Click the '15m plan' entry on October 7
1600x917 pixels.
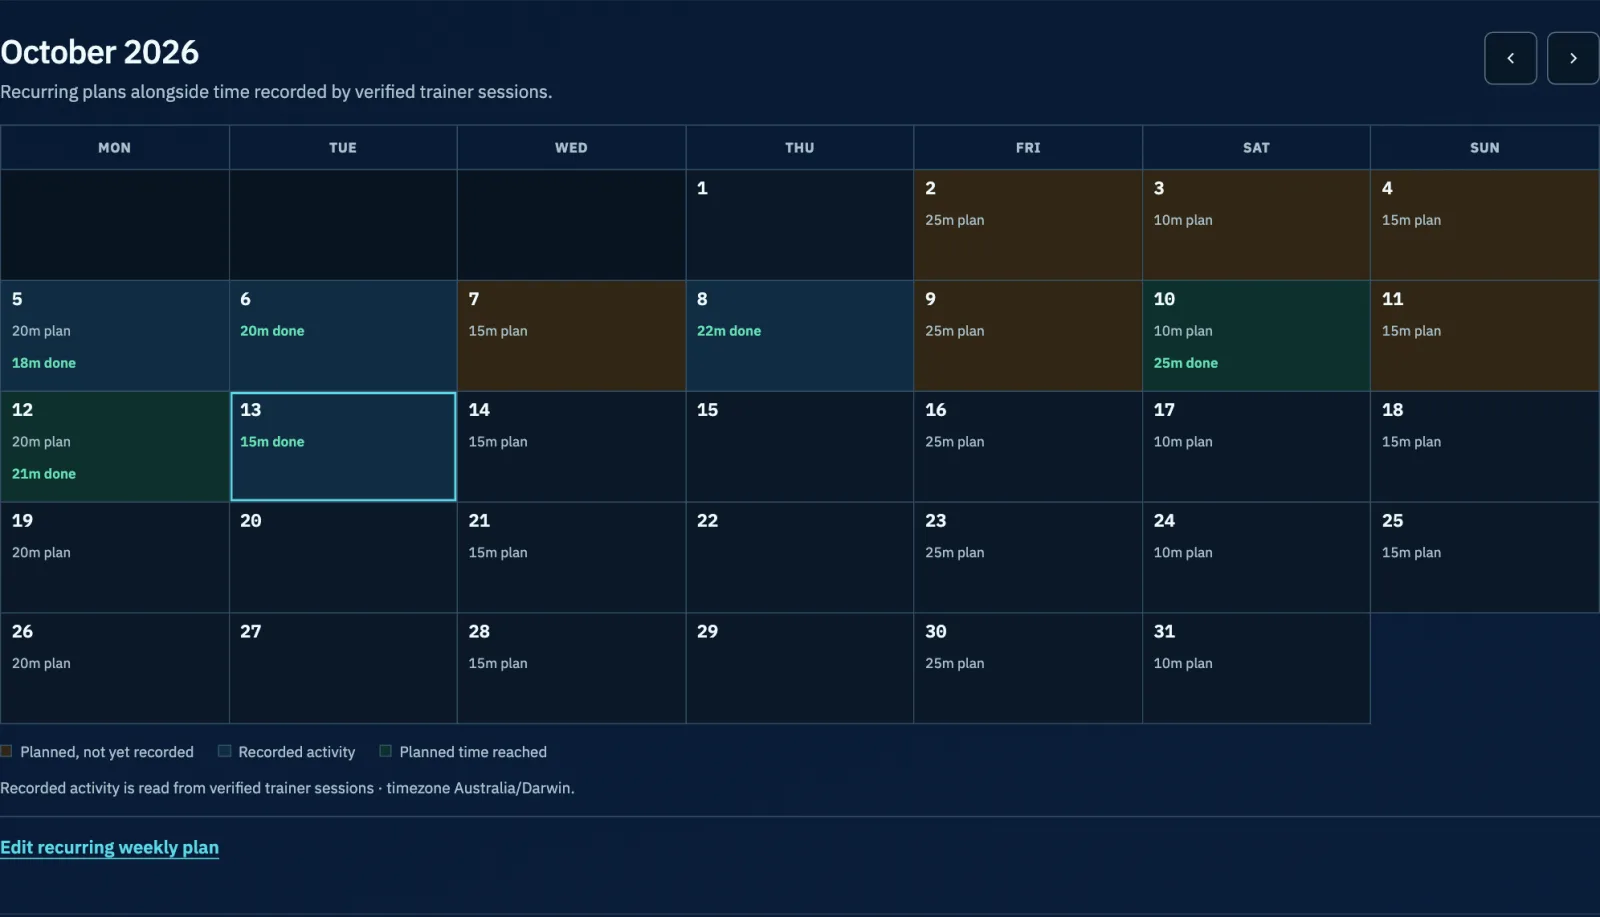coord(498,331)
